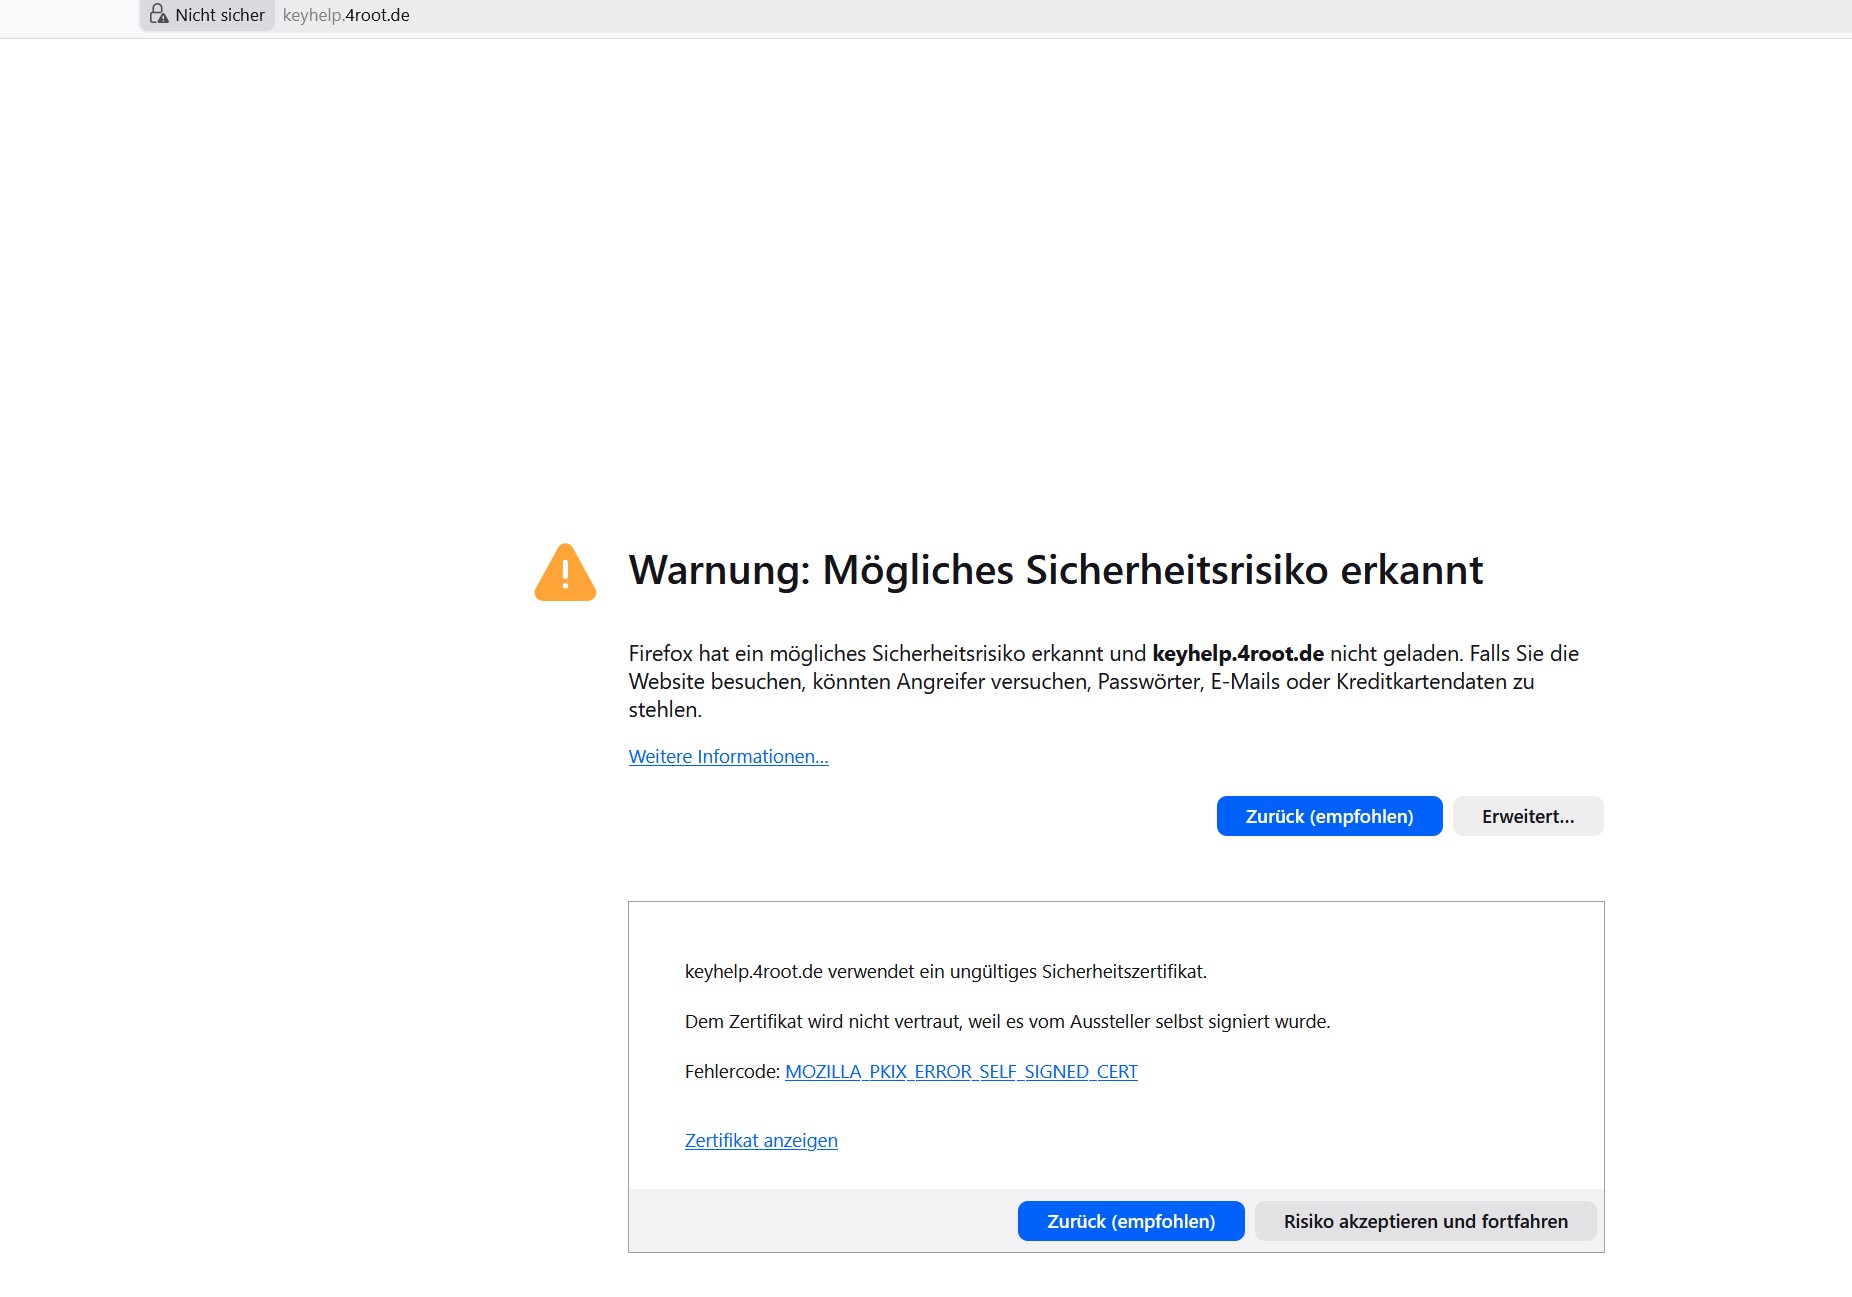1852x1297 pixels.
Task: Click the gray footer bar left of lower Zurück
Action: click(x=820, y=1221)
